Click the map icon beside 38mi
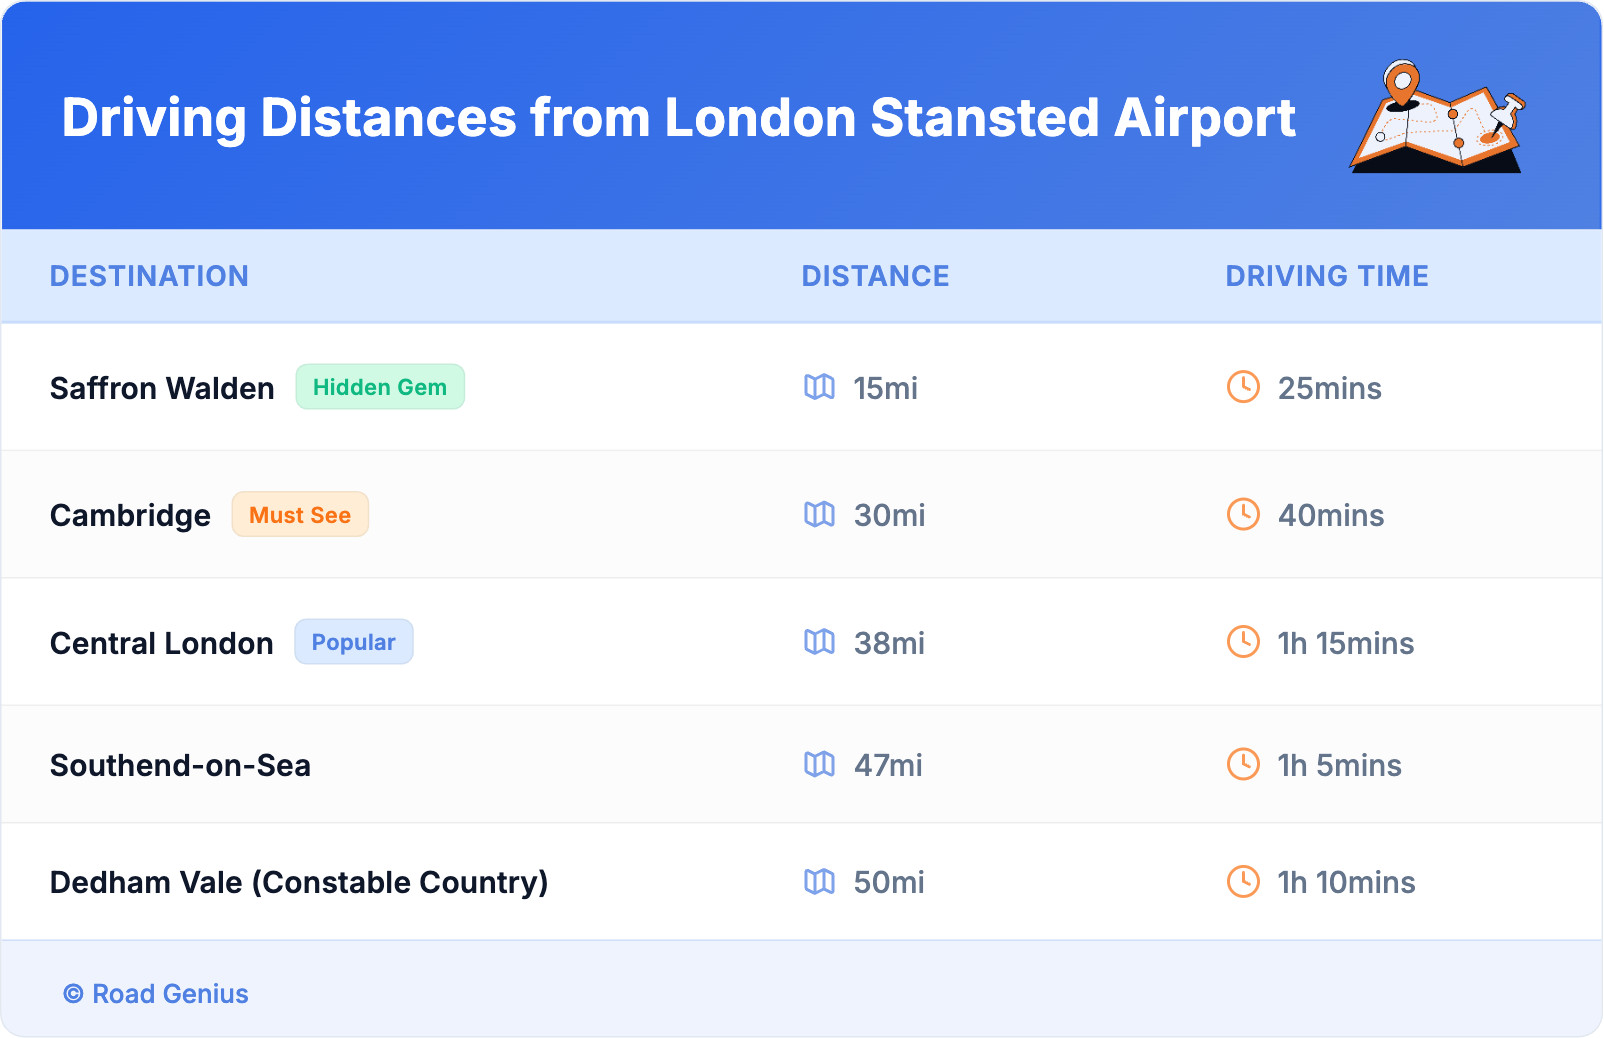This screenshot has width=1604, height=1038. point(819,642)
